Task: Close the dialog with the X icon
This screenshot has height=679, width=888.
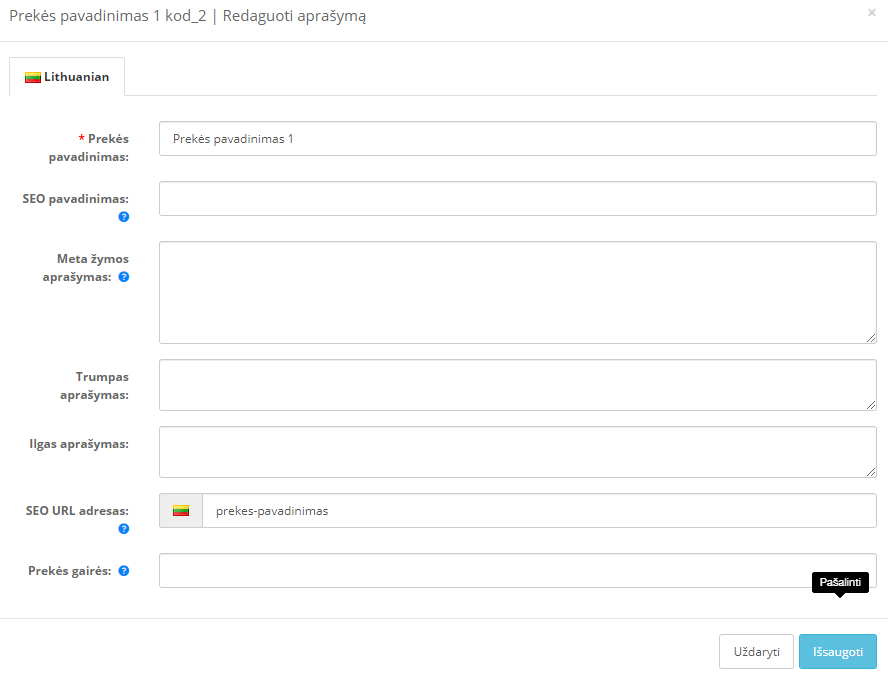Action: click(872, 12)
